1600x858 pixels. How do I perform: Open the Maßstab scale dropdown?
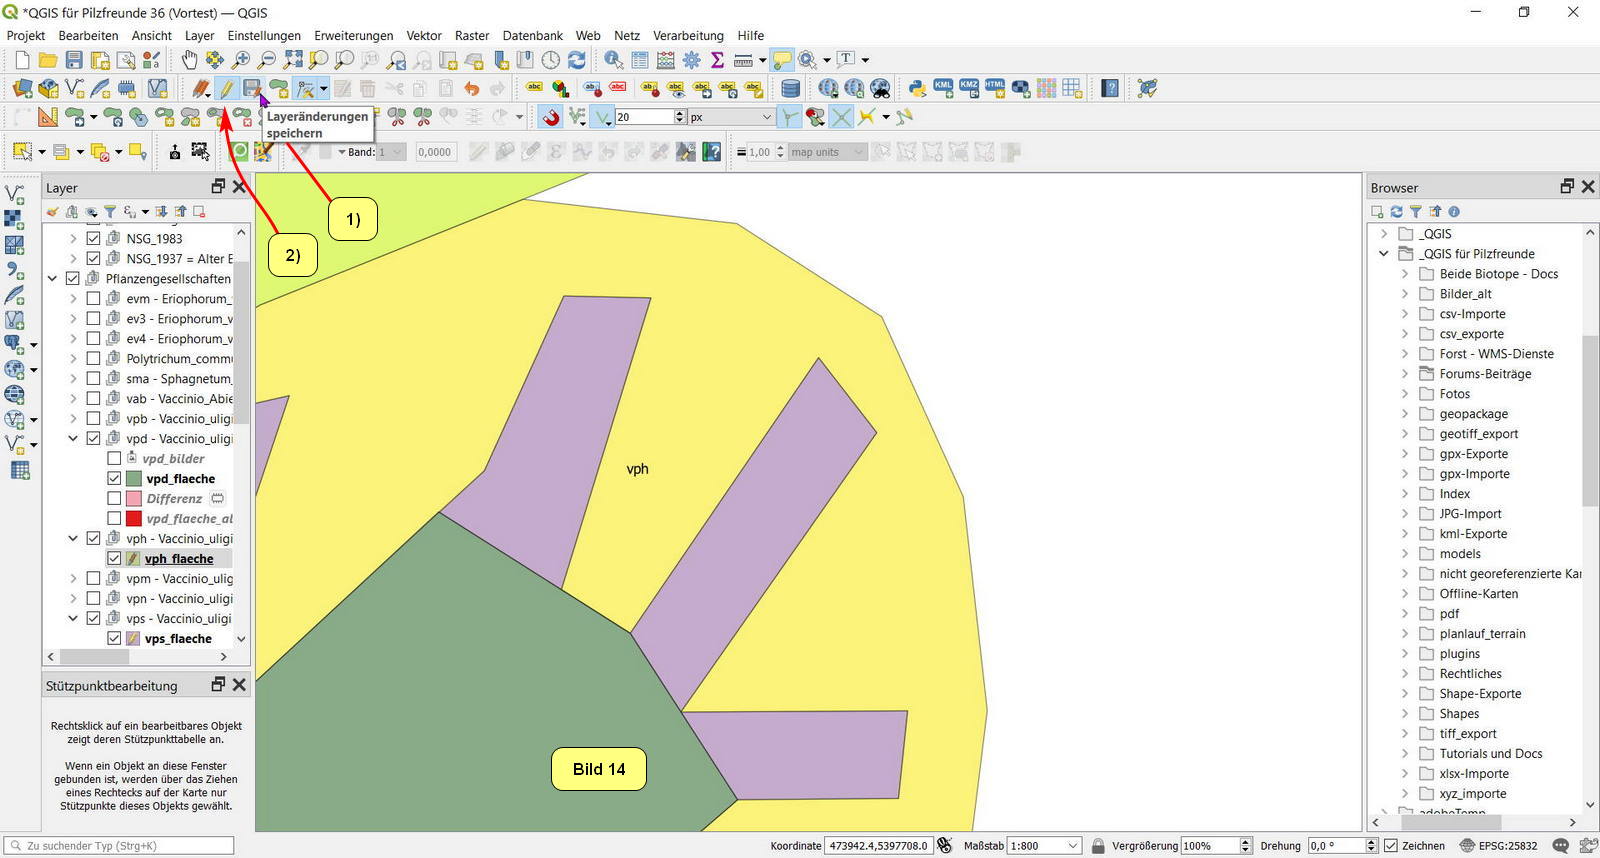point(1073,846)
